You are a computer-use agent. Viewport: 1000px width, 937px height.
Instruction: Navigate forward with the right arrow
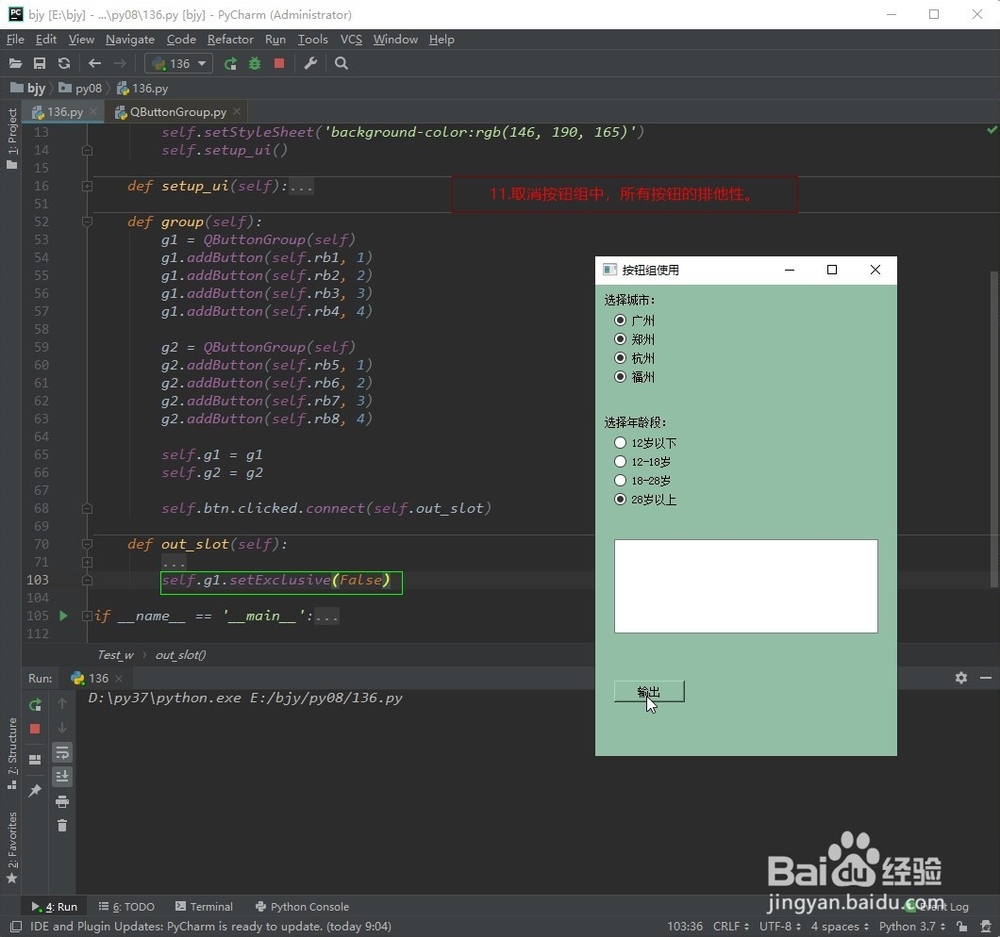pos(119,63)
